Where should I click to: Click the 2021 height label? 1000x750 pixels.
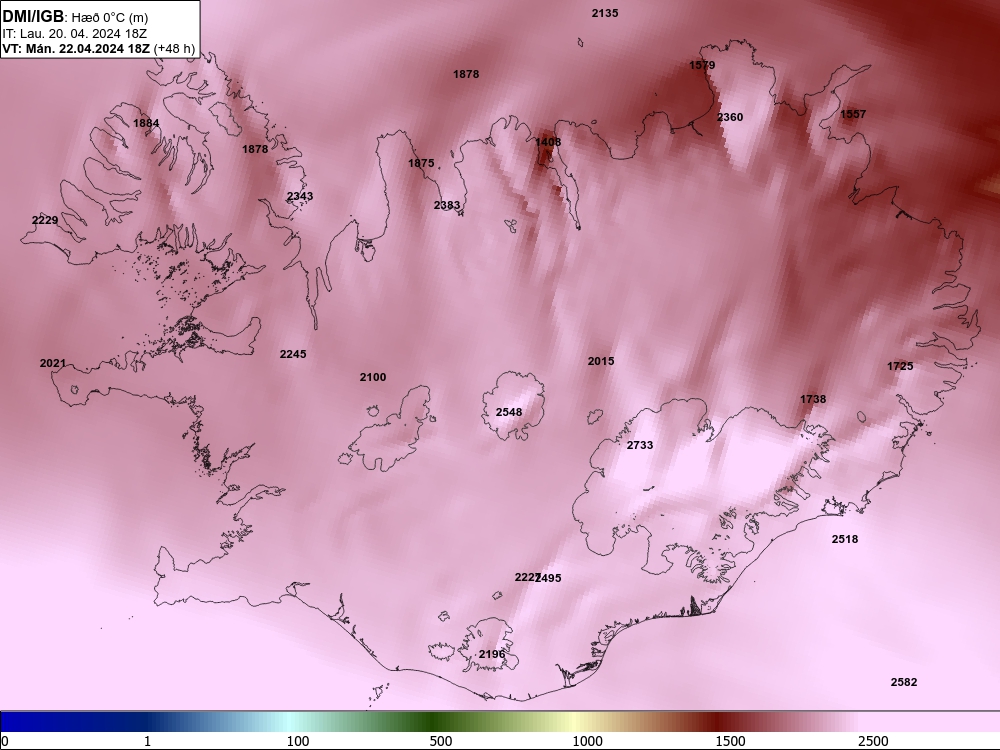pyautogui.click(x=52, y=363)
